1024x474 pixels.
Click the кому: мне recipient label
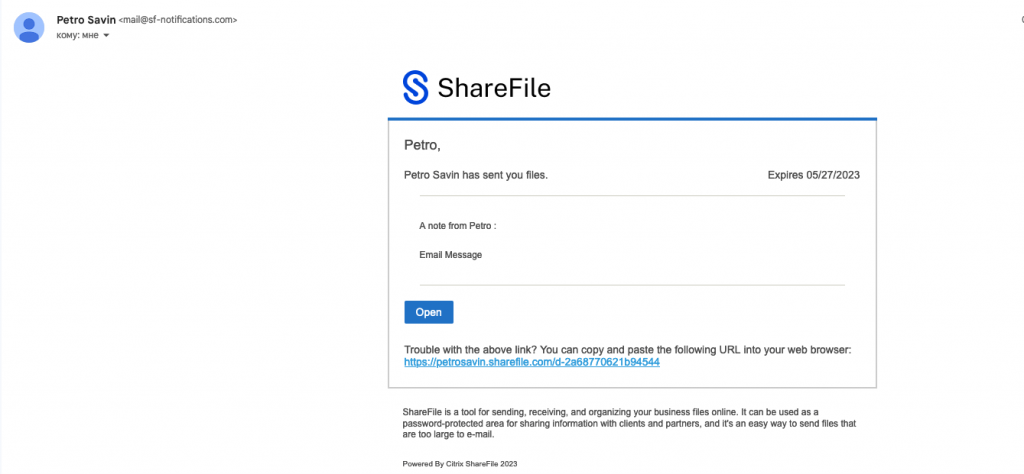tap(78, 35)
